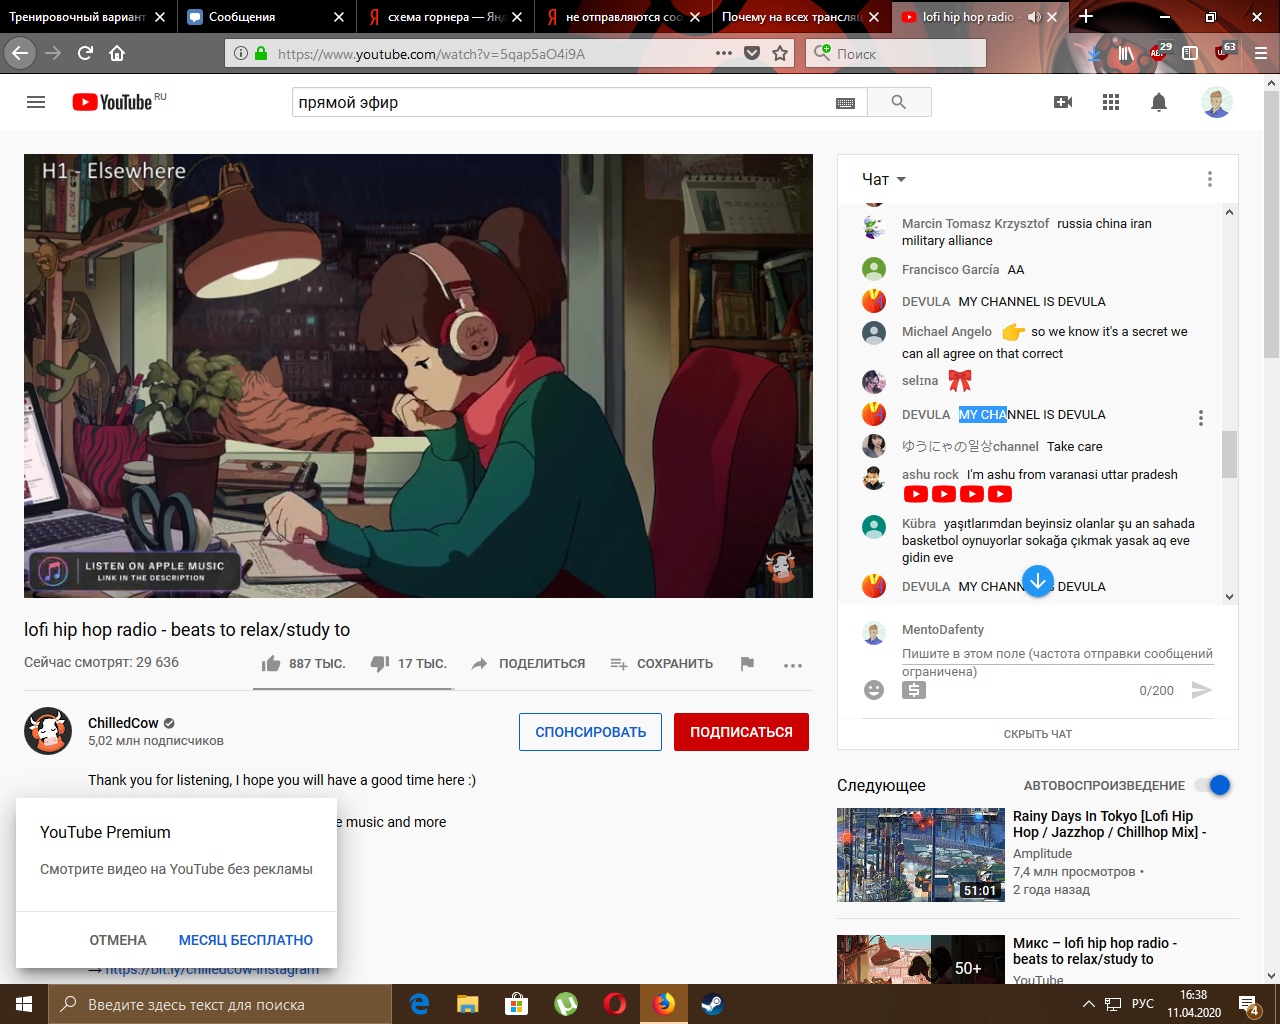Click the page vertical scrollbar thumb
1280x1024 pixels.
tap(1271, 225)
